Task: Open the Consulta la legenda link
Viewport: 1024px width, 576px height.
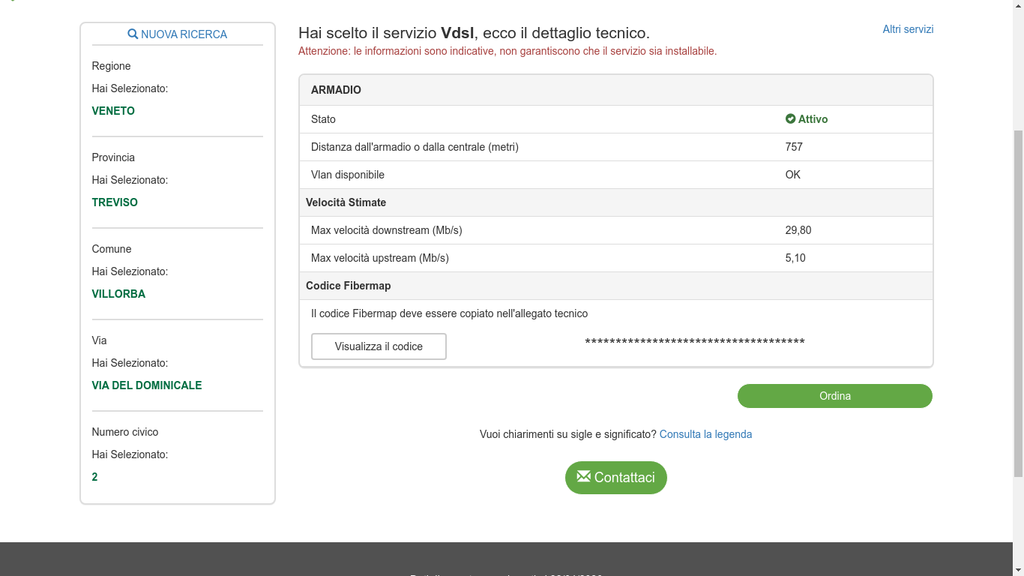Action: (x=705, y=434)
